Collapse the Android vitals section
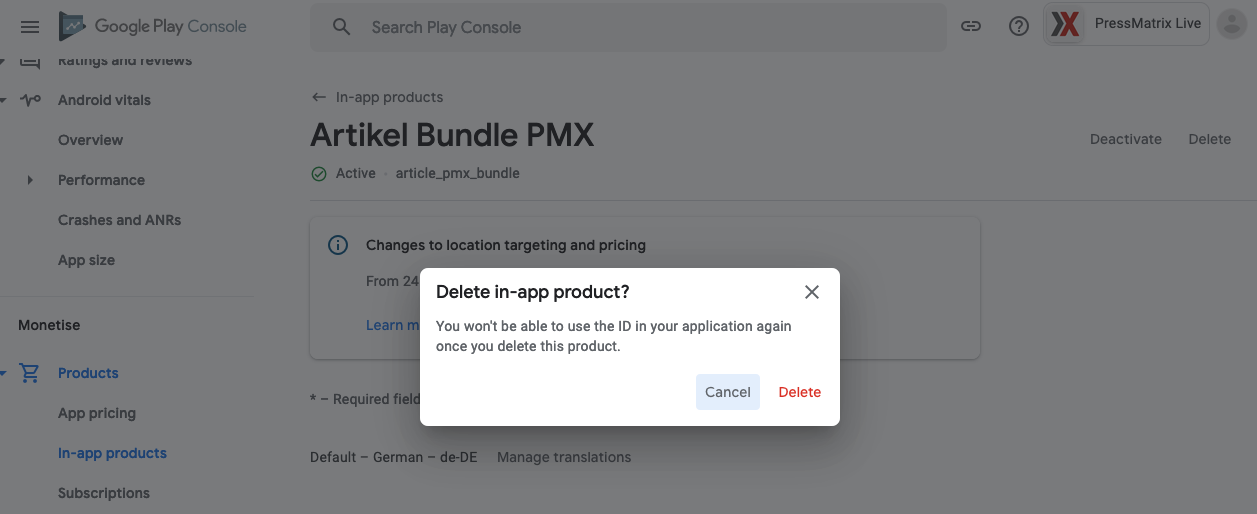The width and height of the screenshot is (1257, 514). (3, 100)
